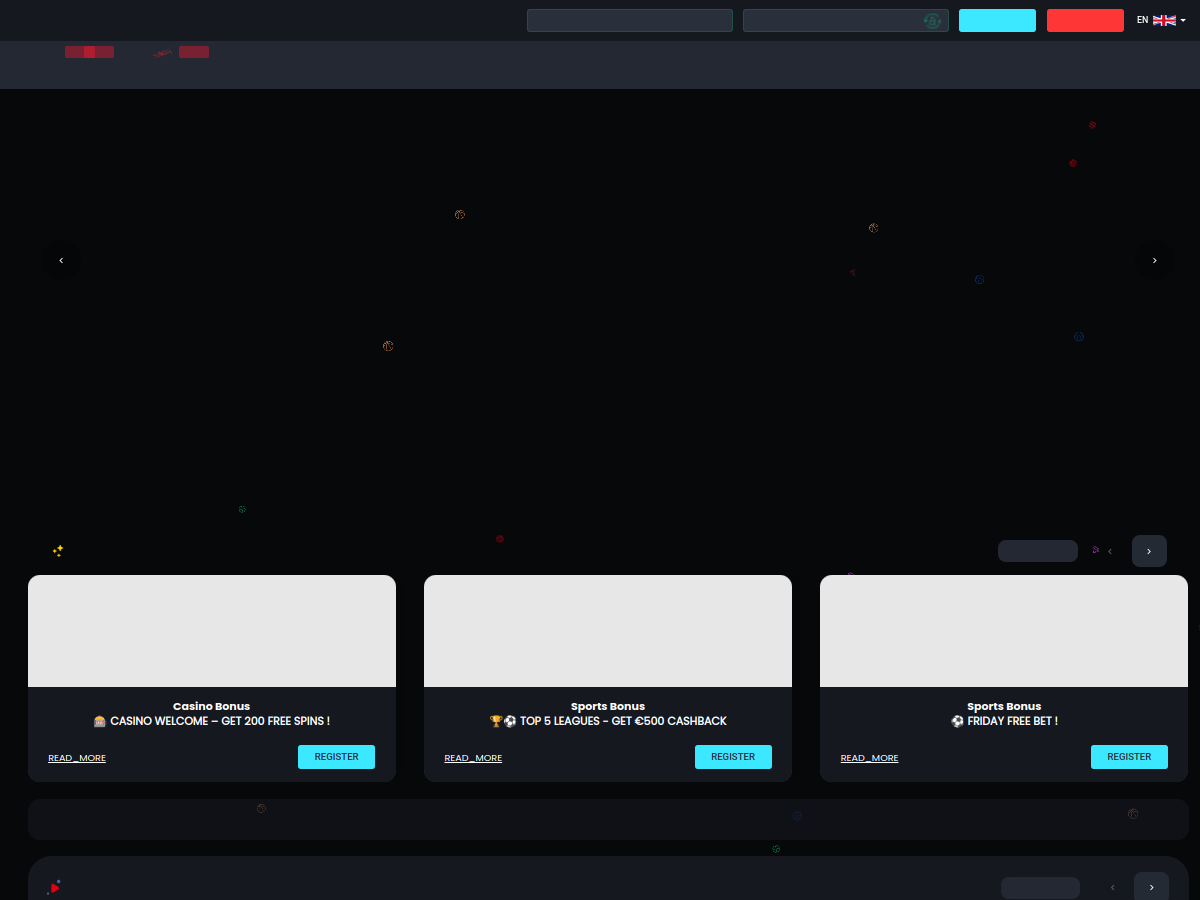This screenshot has height=900, width=1200.
Task: Click next arrow in the bottom section
Action: (x=1151, y=887)
